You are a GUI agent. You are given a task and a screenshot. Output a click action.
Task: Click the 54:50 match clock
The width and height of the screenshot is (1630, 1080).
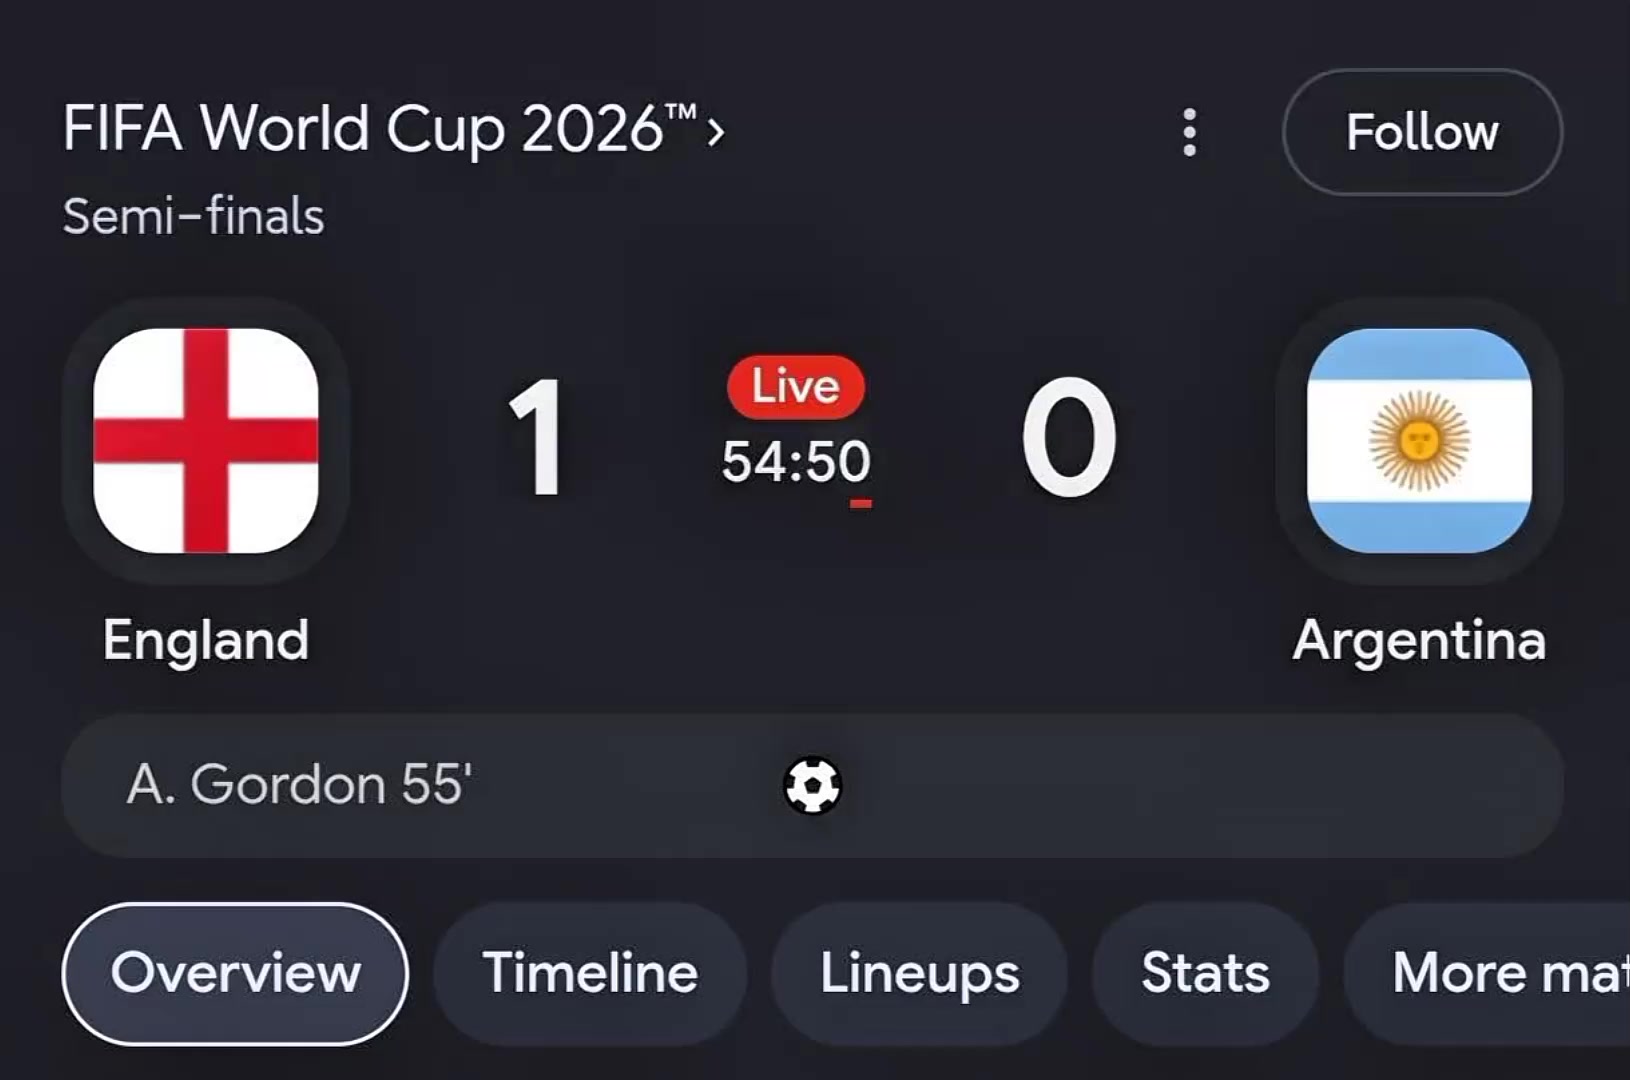tap(796, 462)
